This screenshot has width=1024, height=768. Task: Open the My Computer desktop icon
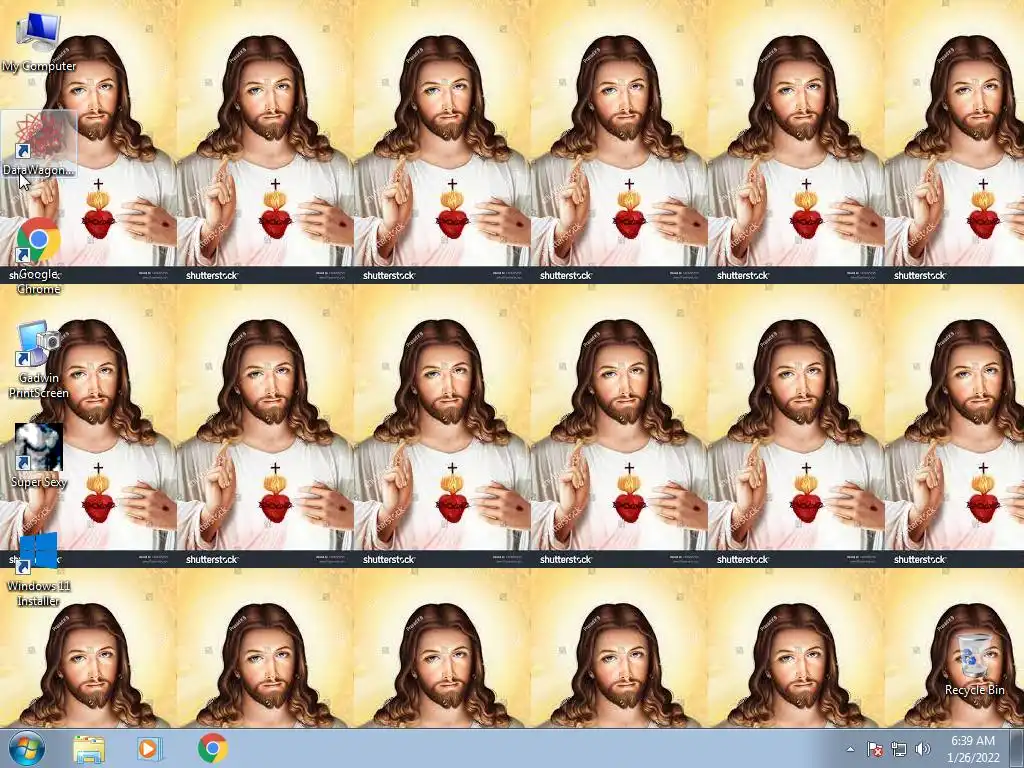click(39, 42)
